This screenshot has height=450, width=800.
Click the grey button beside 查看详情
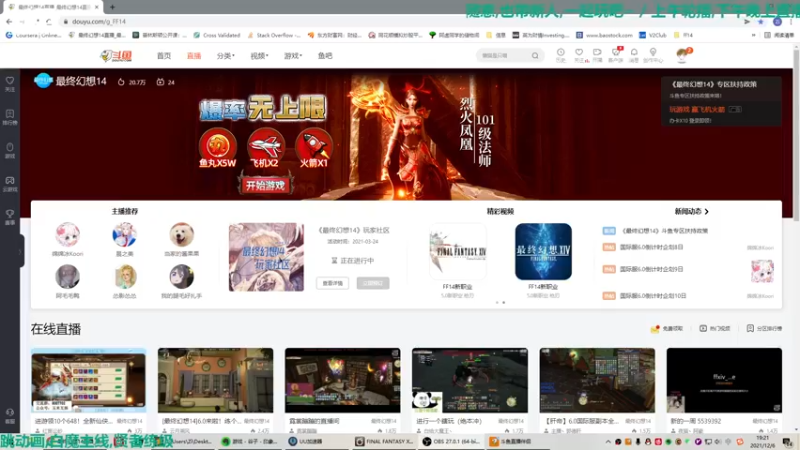pyautogui.click(x=373, y=283)
